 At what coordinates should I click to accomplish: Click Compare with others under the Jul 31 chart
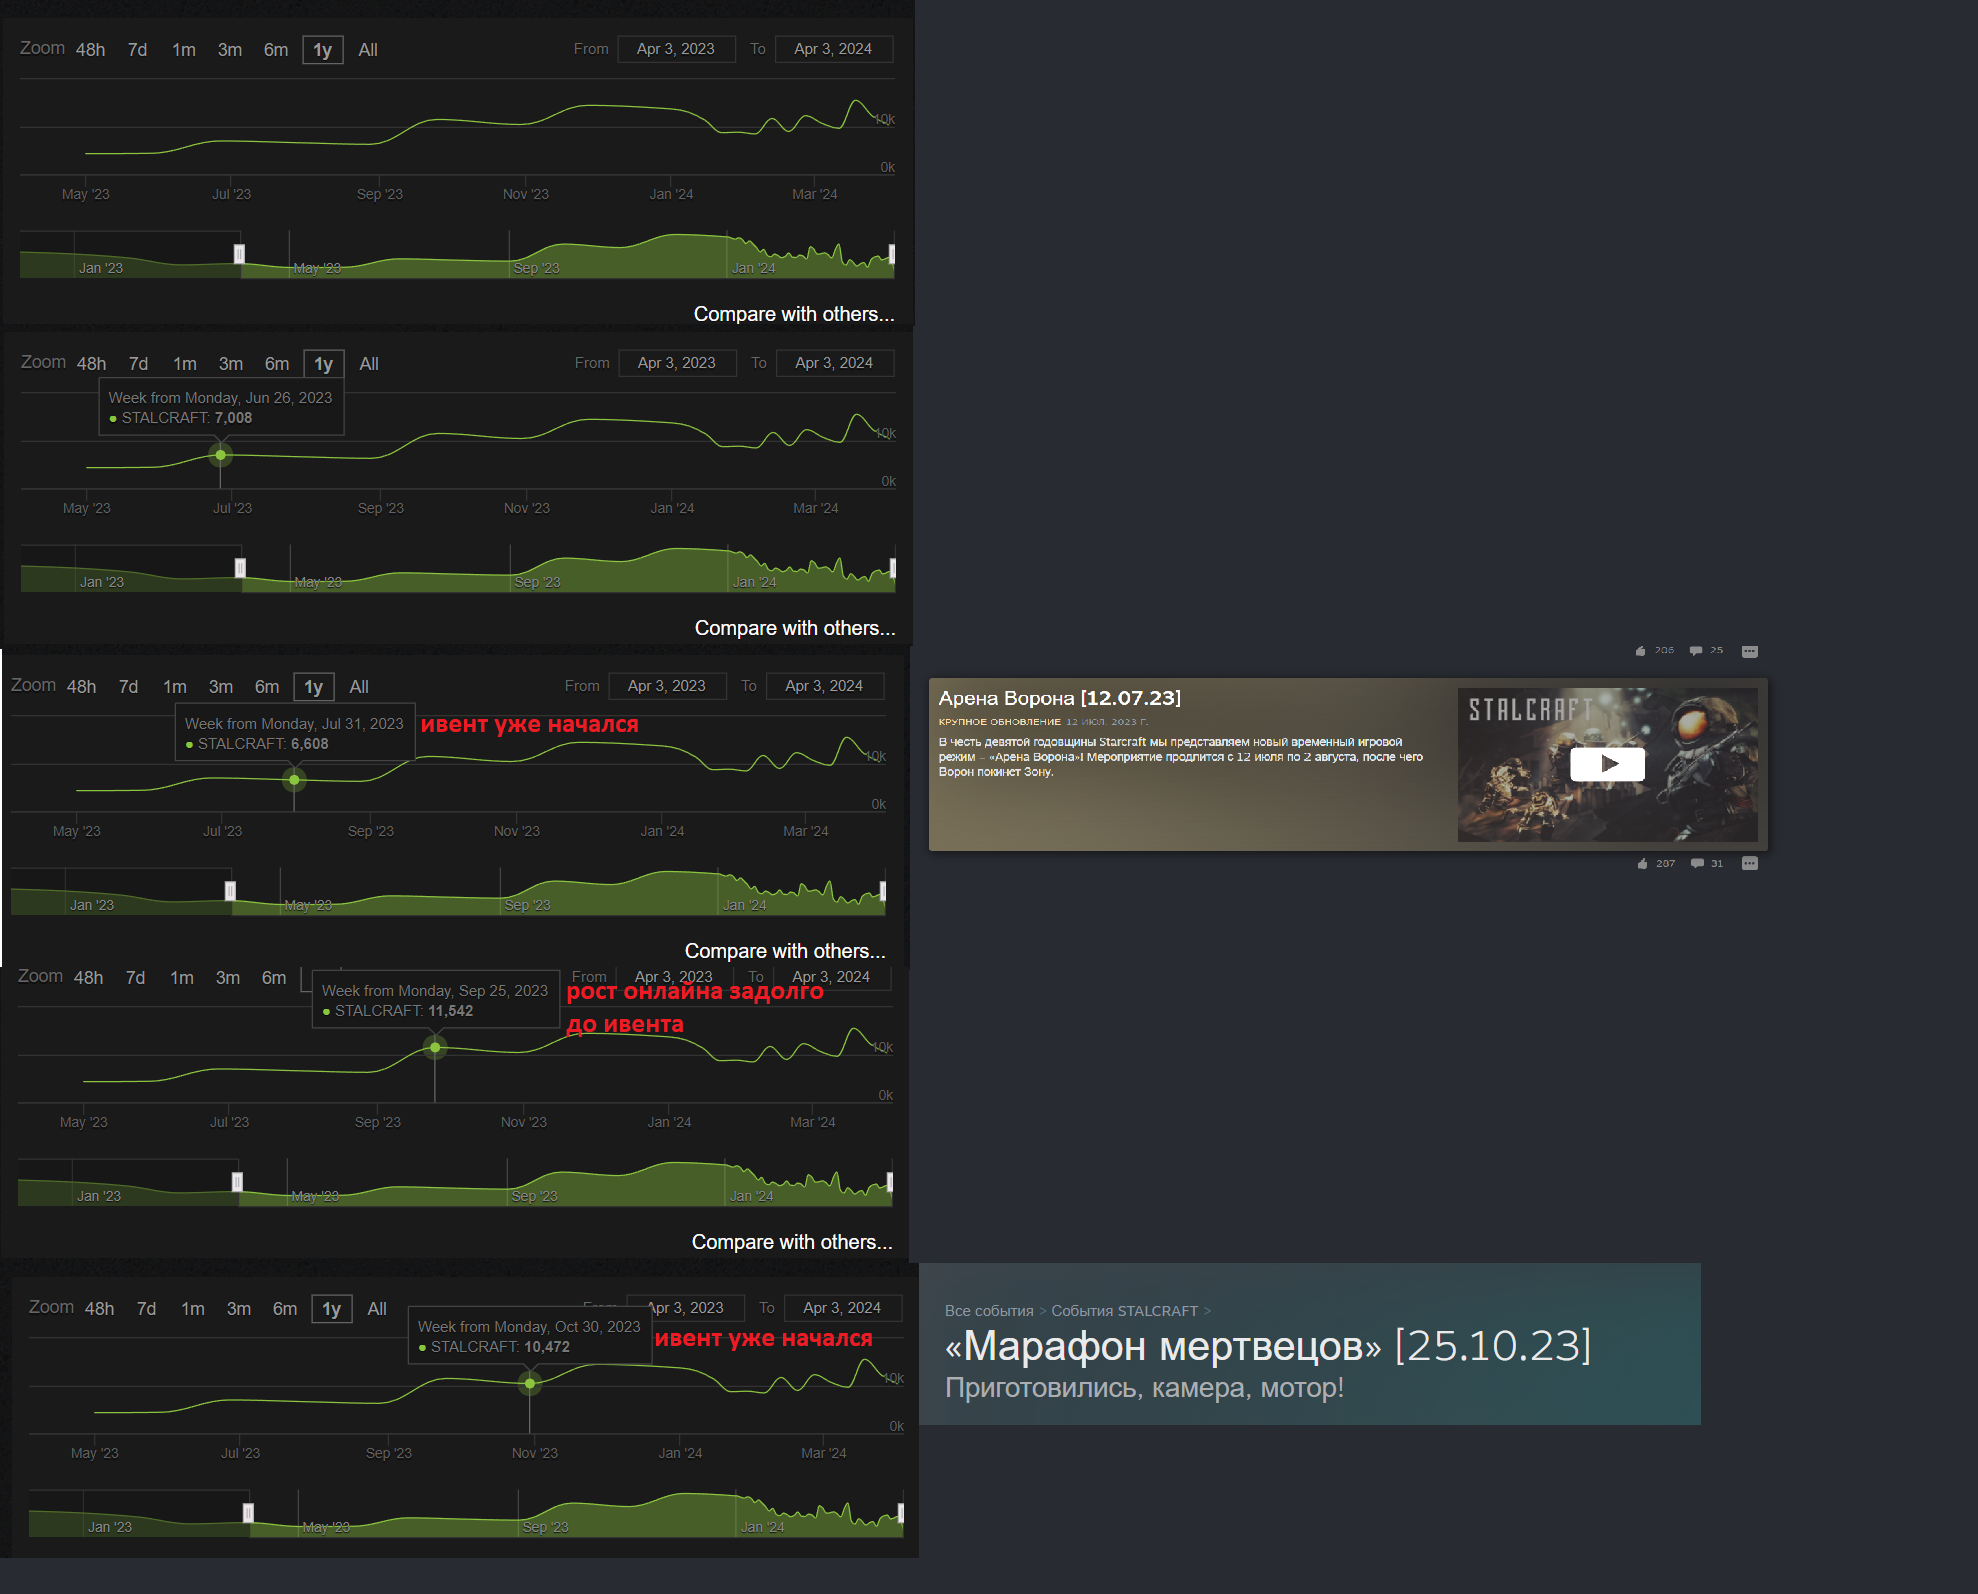[785, 951]
